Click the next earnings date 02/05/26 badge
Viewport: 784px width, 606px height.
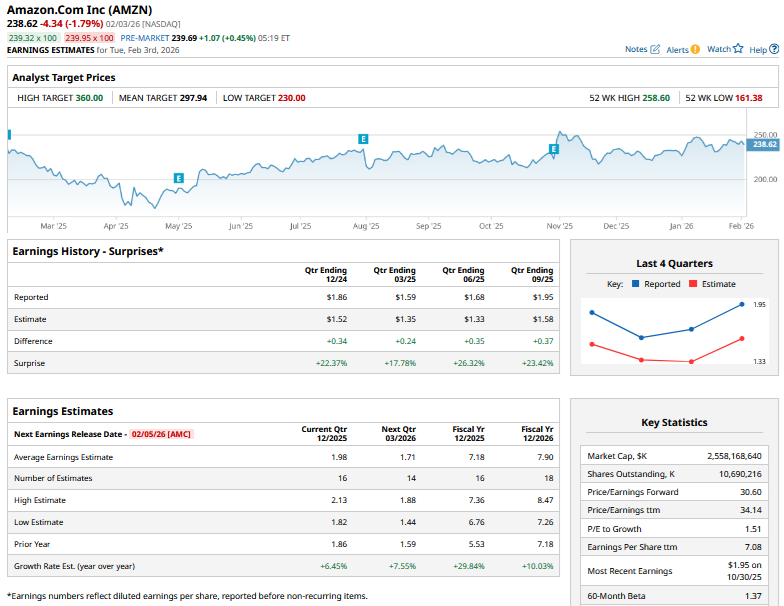pyautogui.click(x=160, y=434)
